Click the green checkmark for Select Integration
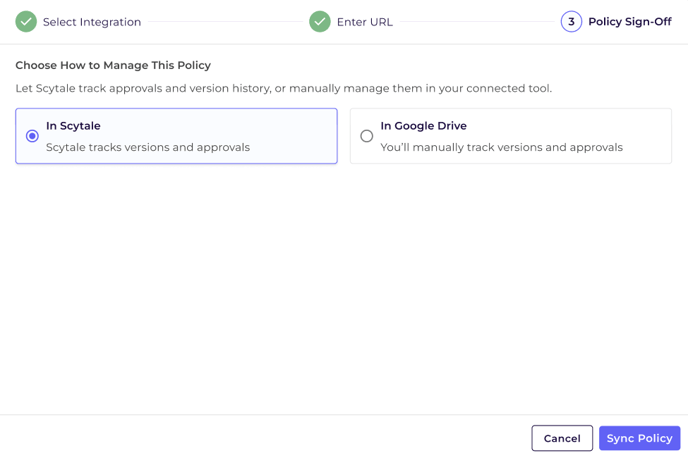The height and width of the screenshot is (458, 688). point(26,21)
